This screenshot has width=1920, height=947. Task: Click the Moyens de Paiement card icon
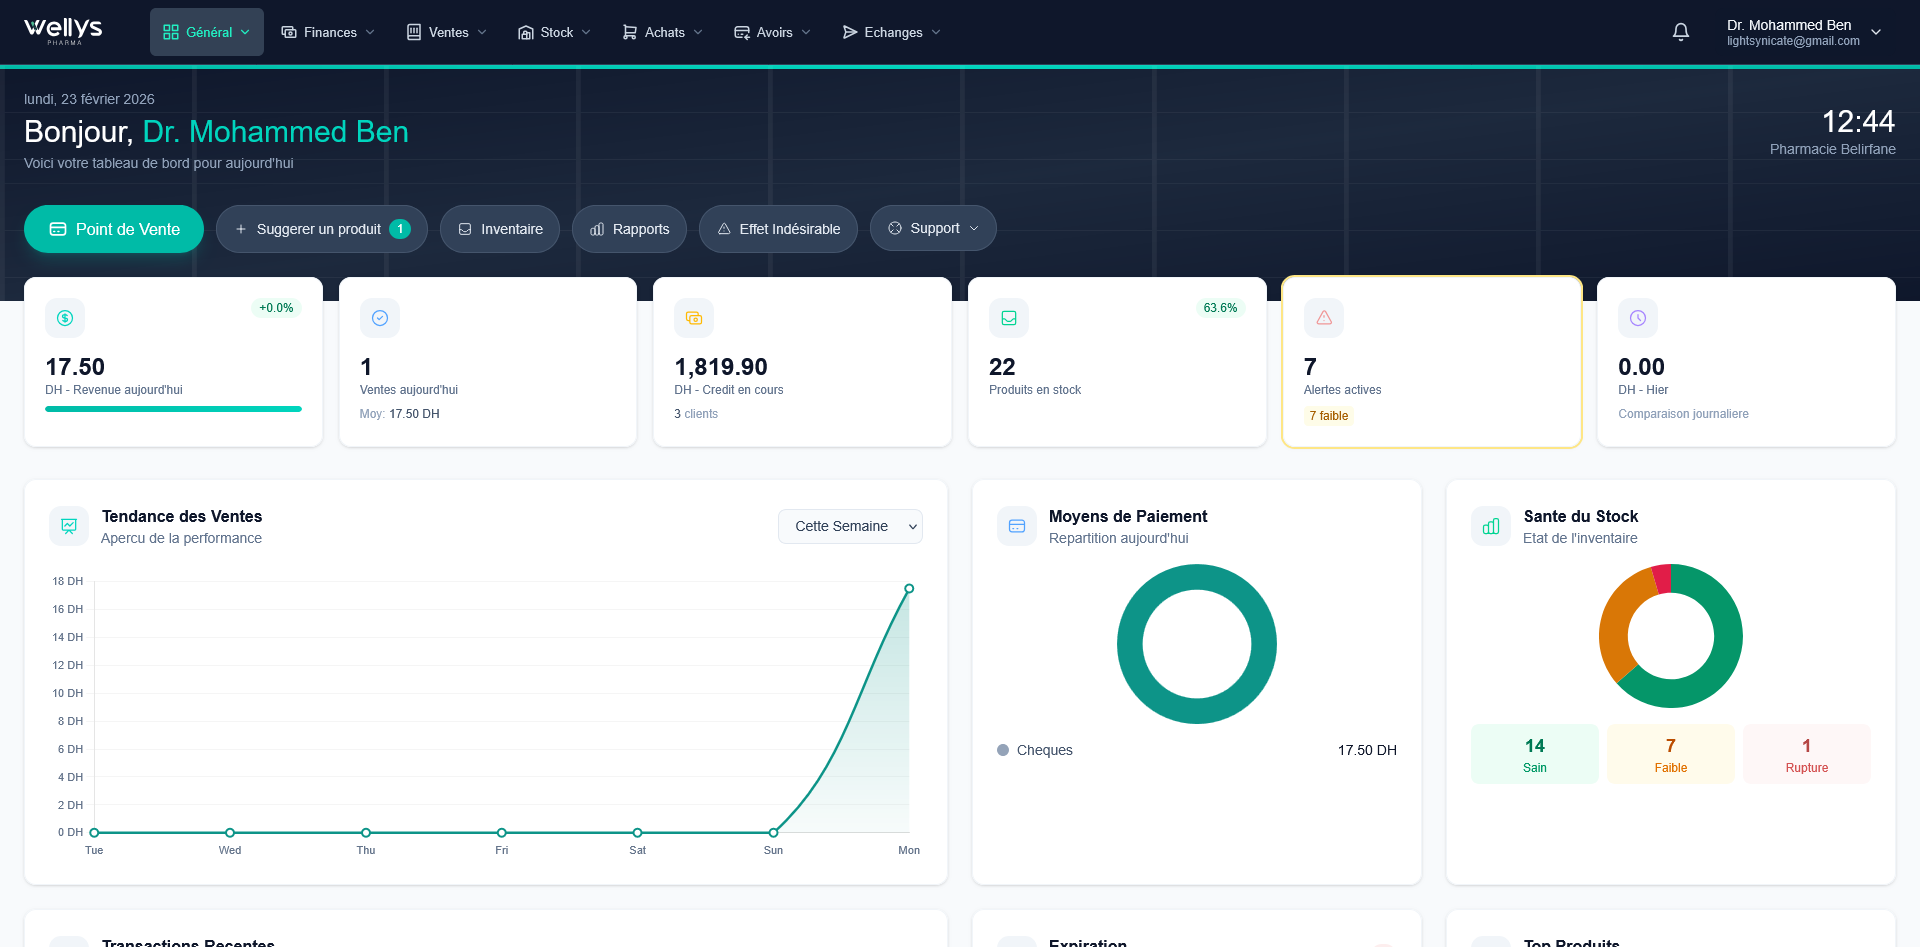[1016, 525]
